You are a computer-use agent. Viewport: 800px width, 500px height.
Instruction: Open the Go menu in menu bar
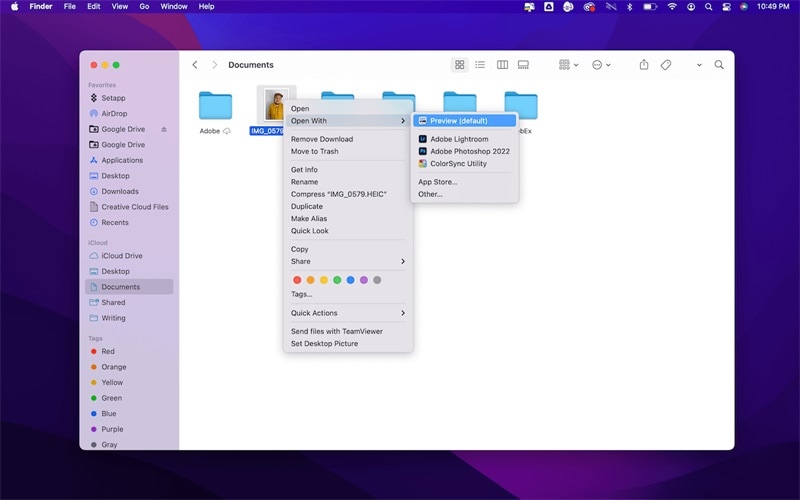[144, 7]
